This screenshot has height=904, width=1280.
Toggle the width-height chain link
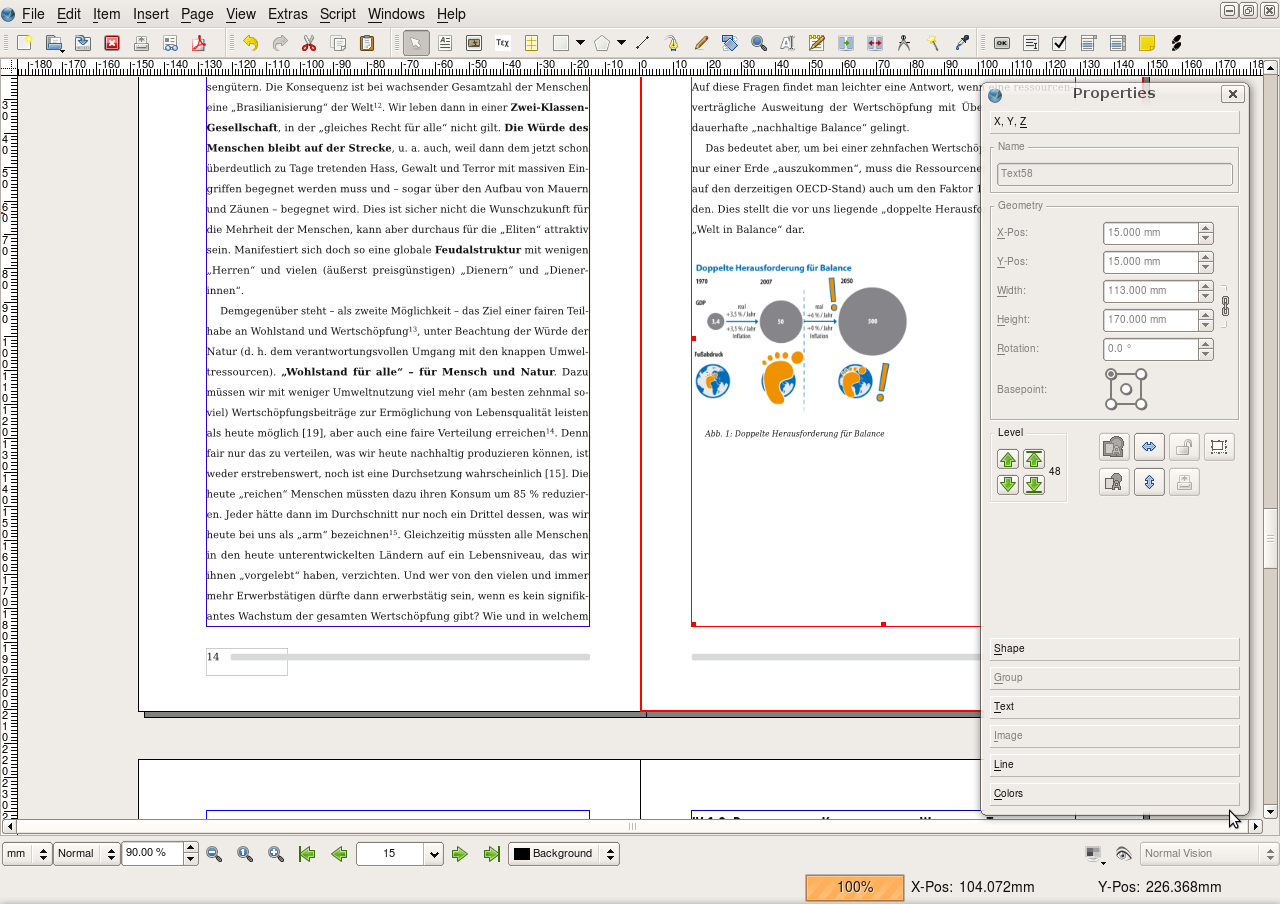click(x=1225, y=305)
